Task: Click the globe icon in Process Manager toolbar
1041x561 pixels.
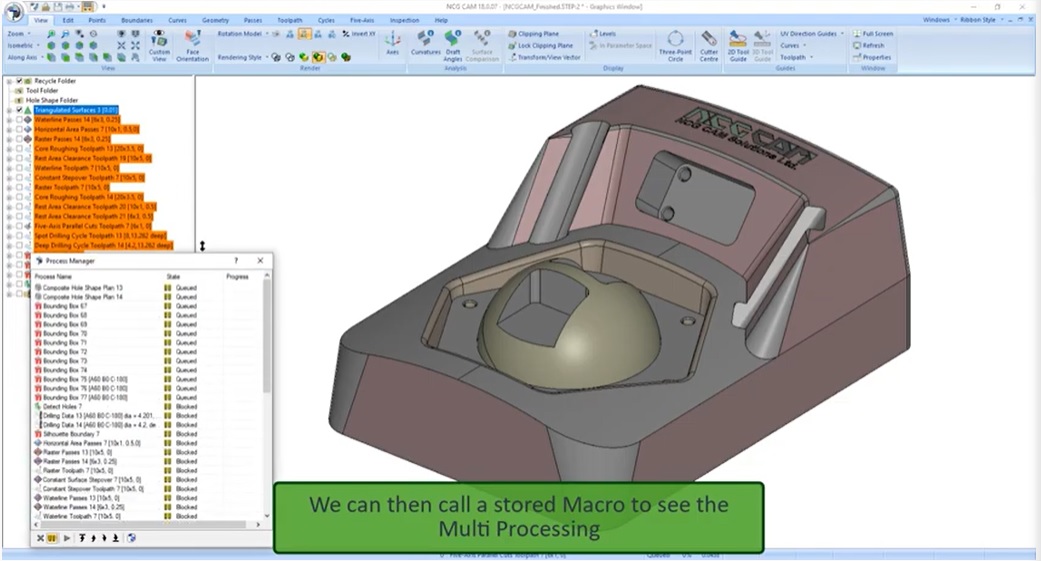Action: pos(131,538)
